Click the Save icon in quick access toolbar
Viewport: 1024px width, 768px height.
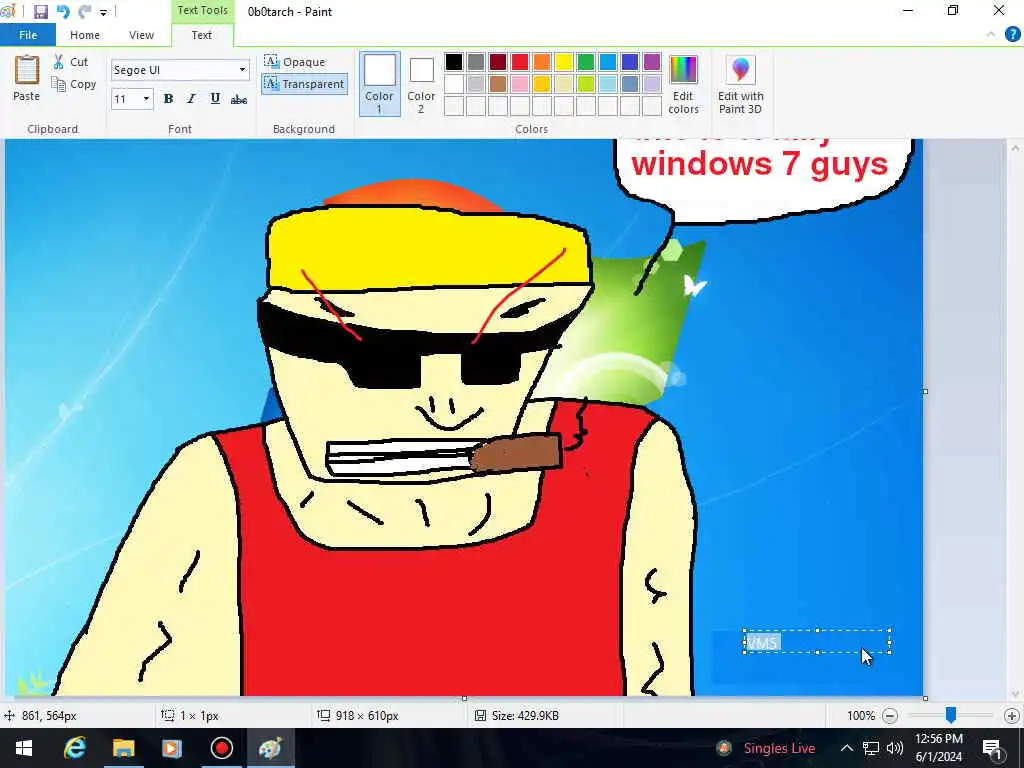click(x=40, y=11)
